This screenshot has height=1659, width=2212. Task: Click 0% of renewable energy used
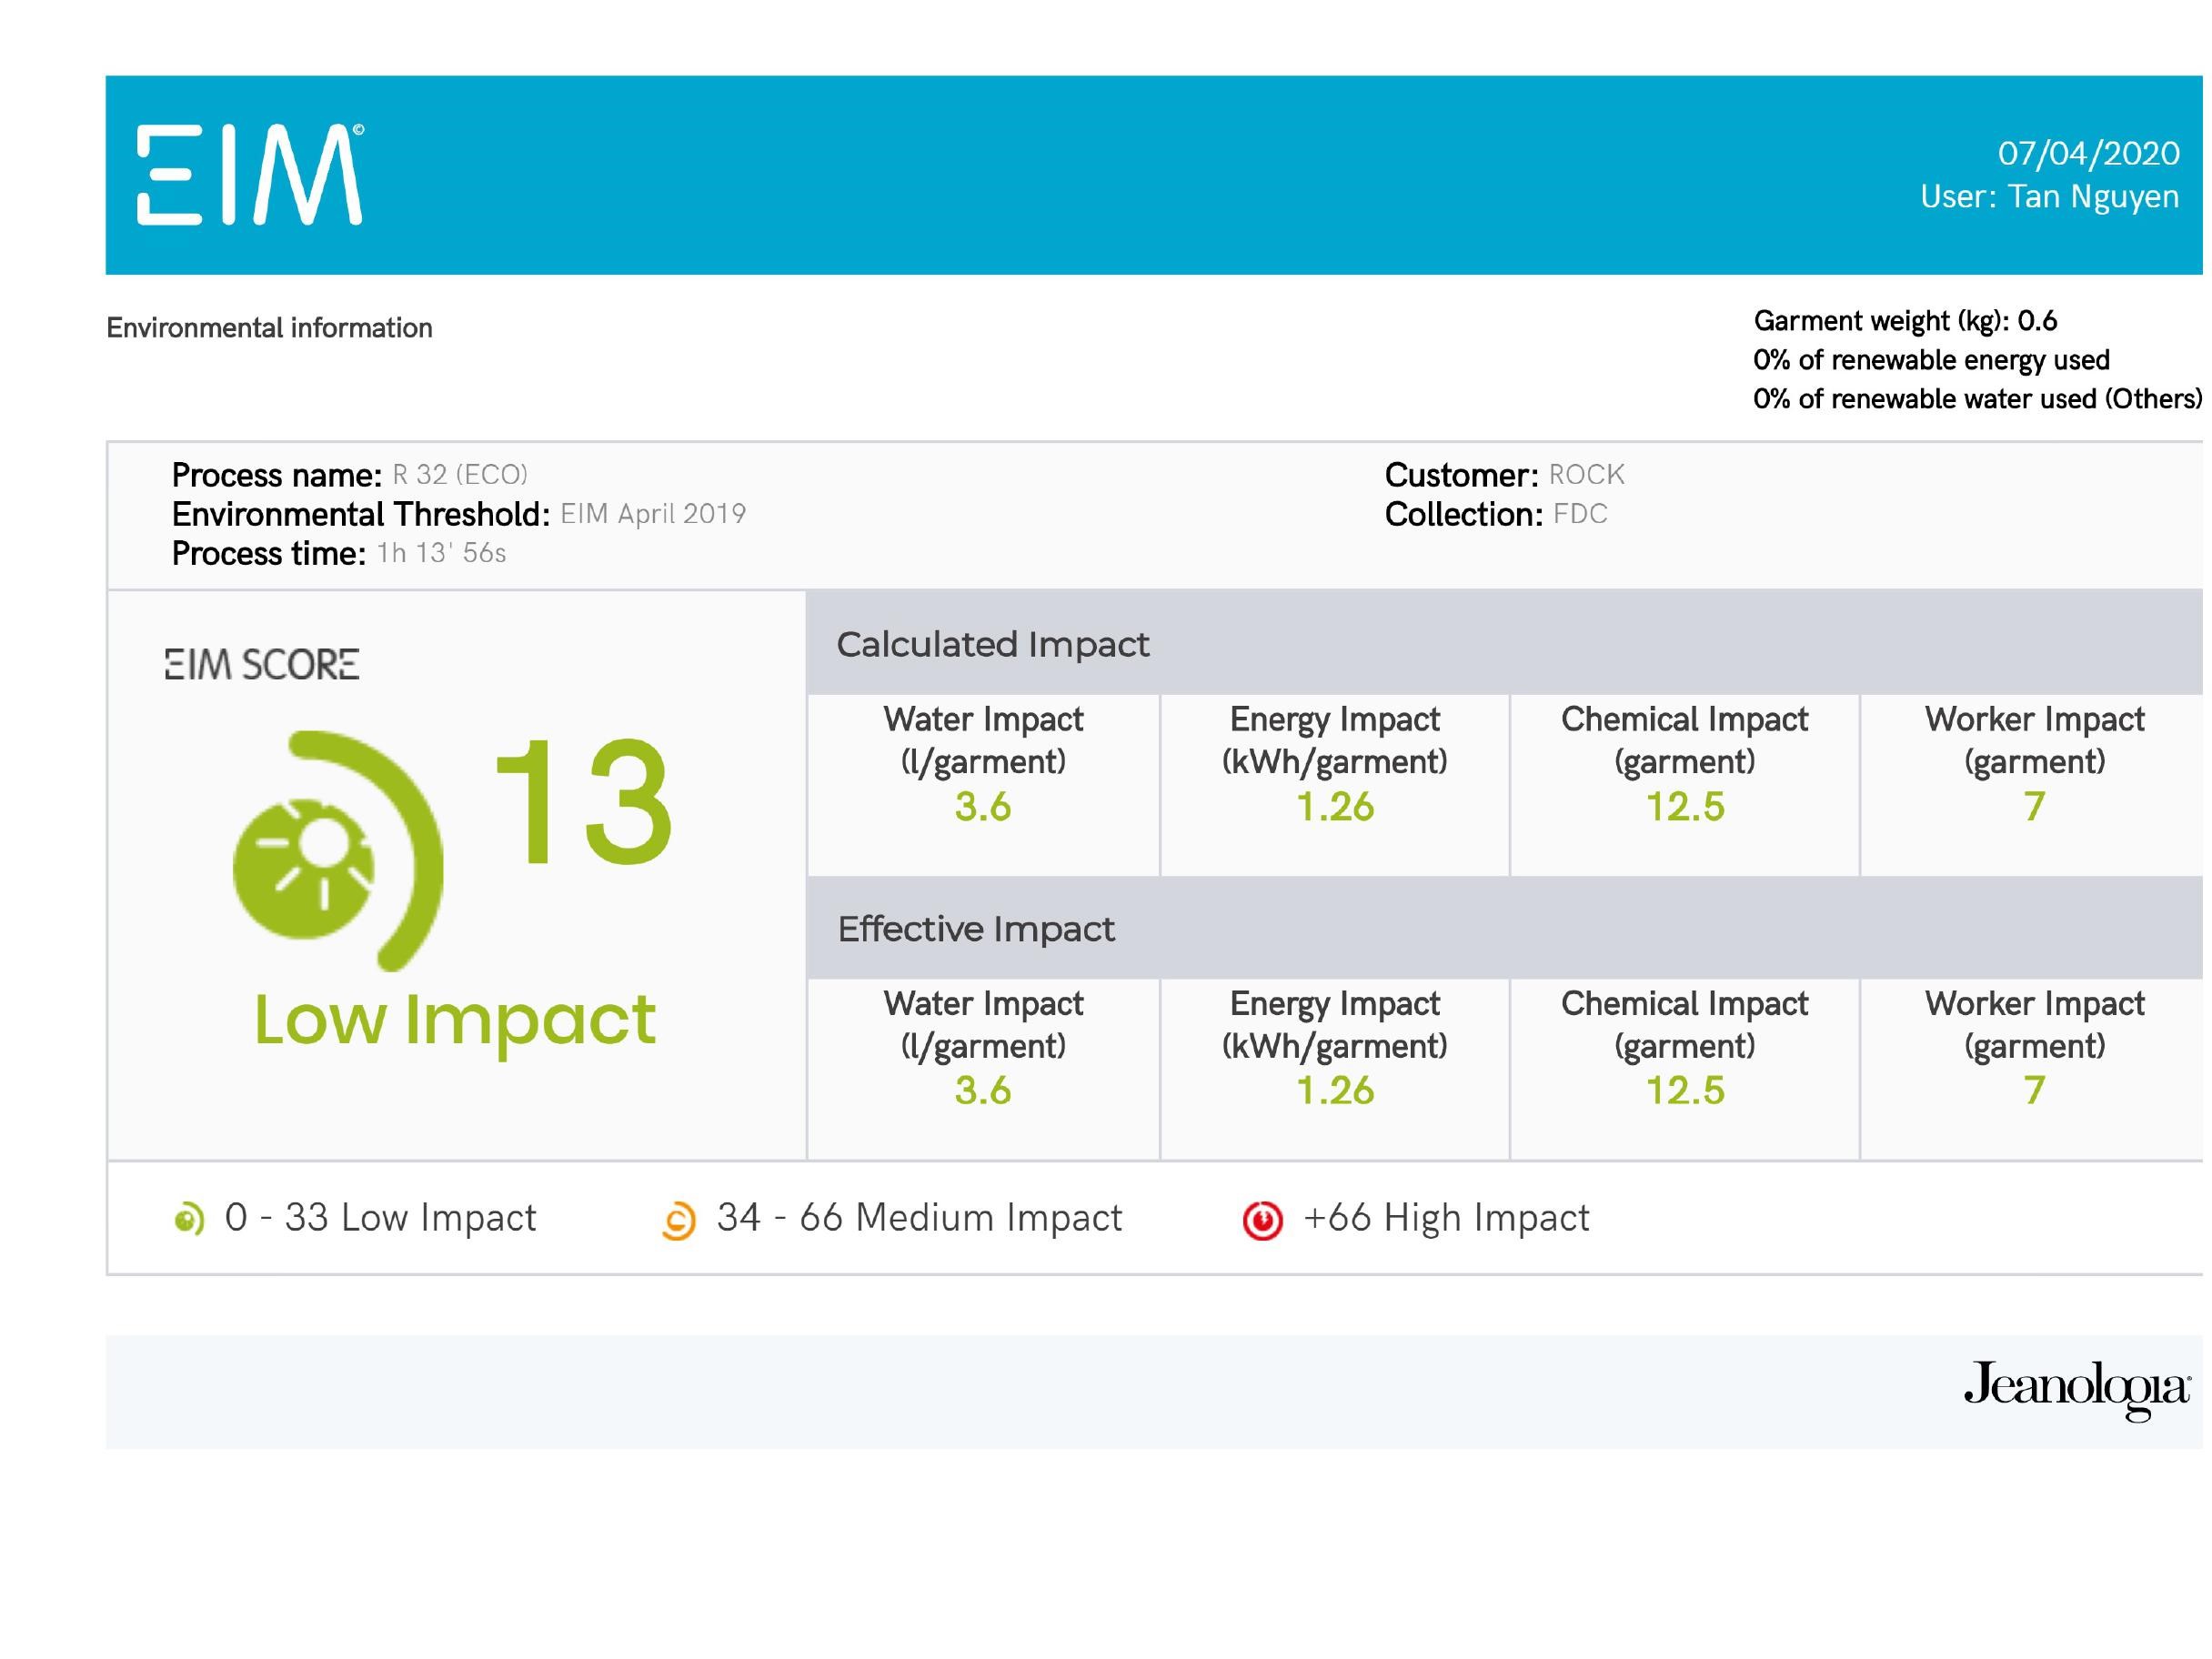point(1931,360)
